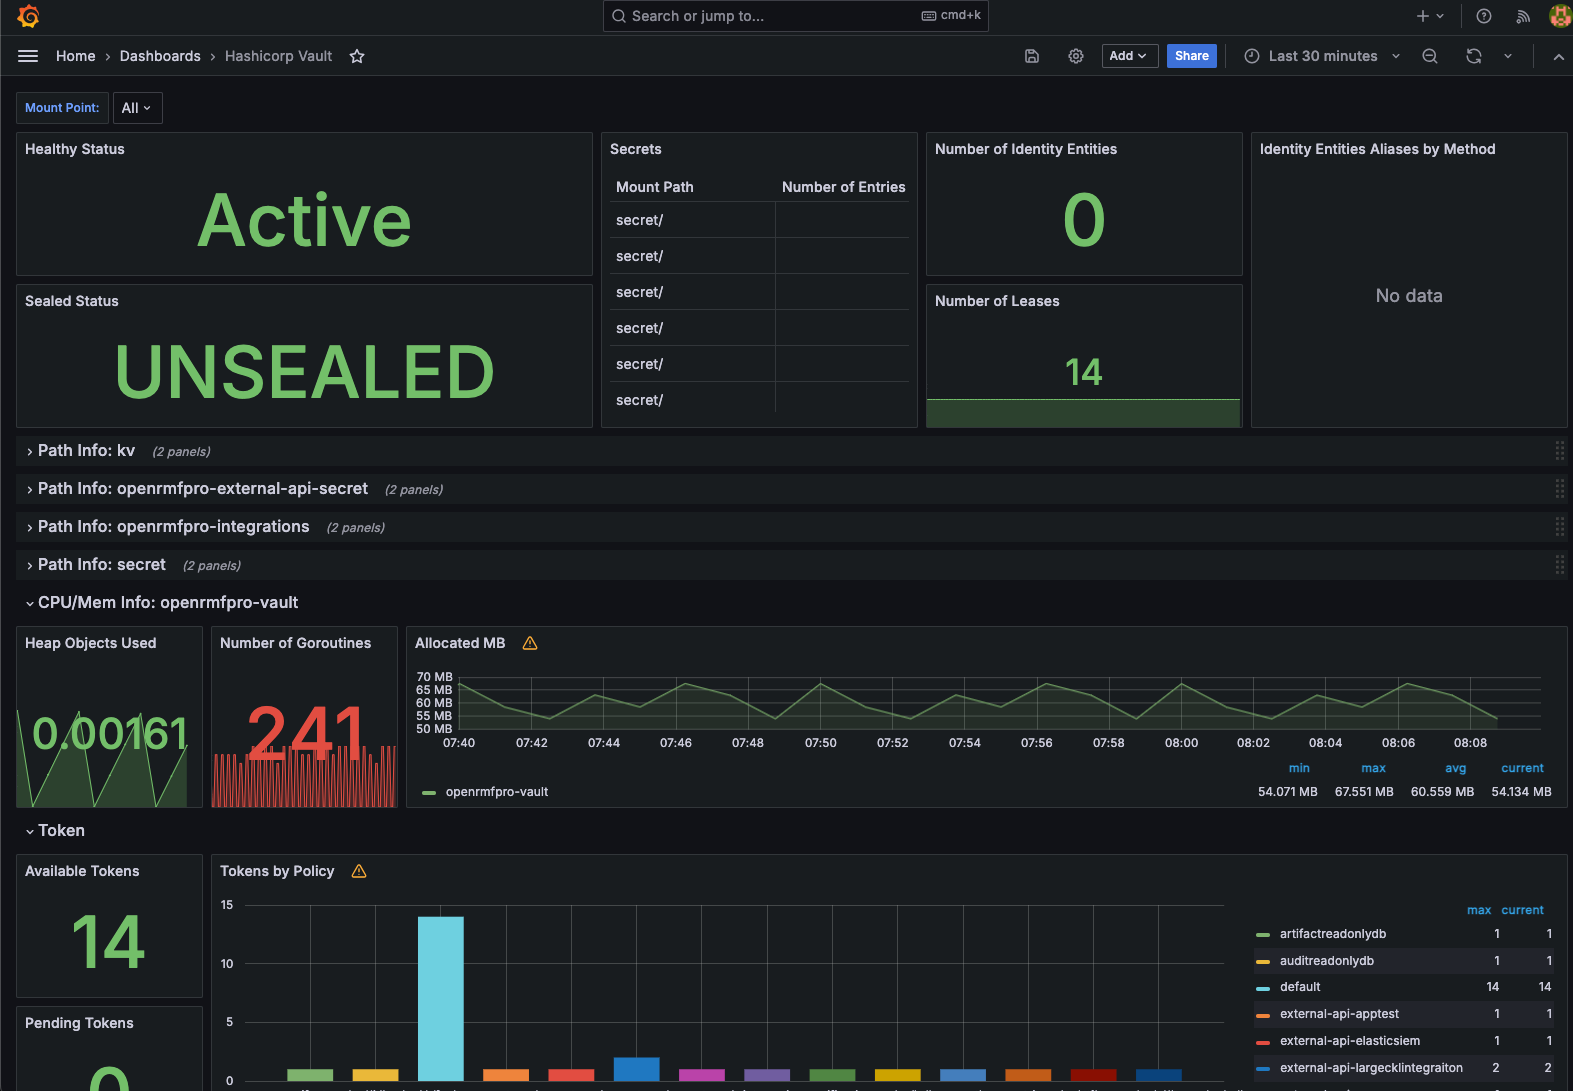Open the news feed icon

[1523, 16]
